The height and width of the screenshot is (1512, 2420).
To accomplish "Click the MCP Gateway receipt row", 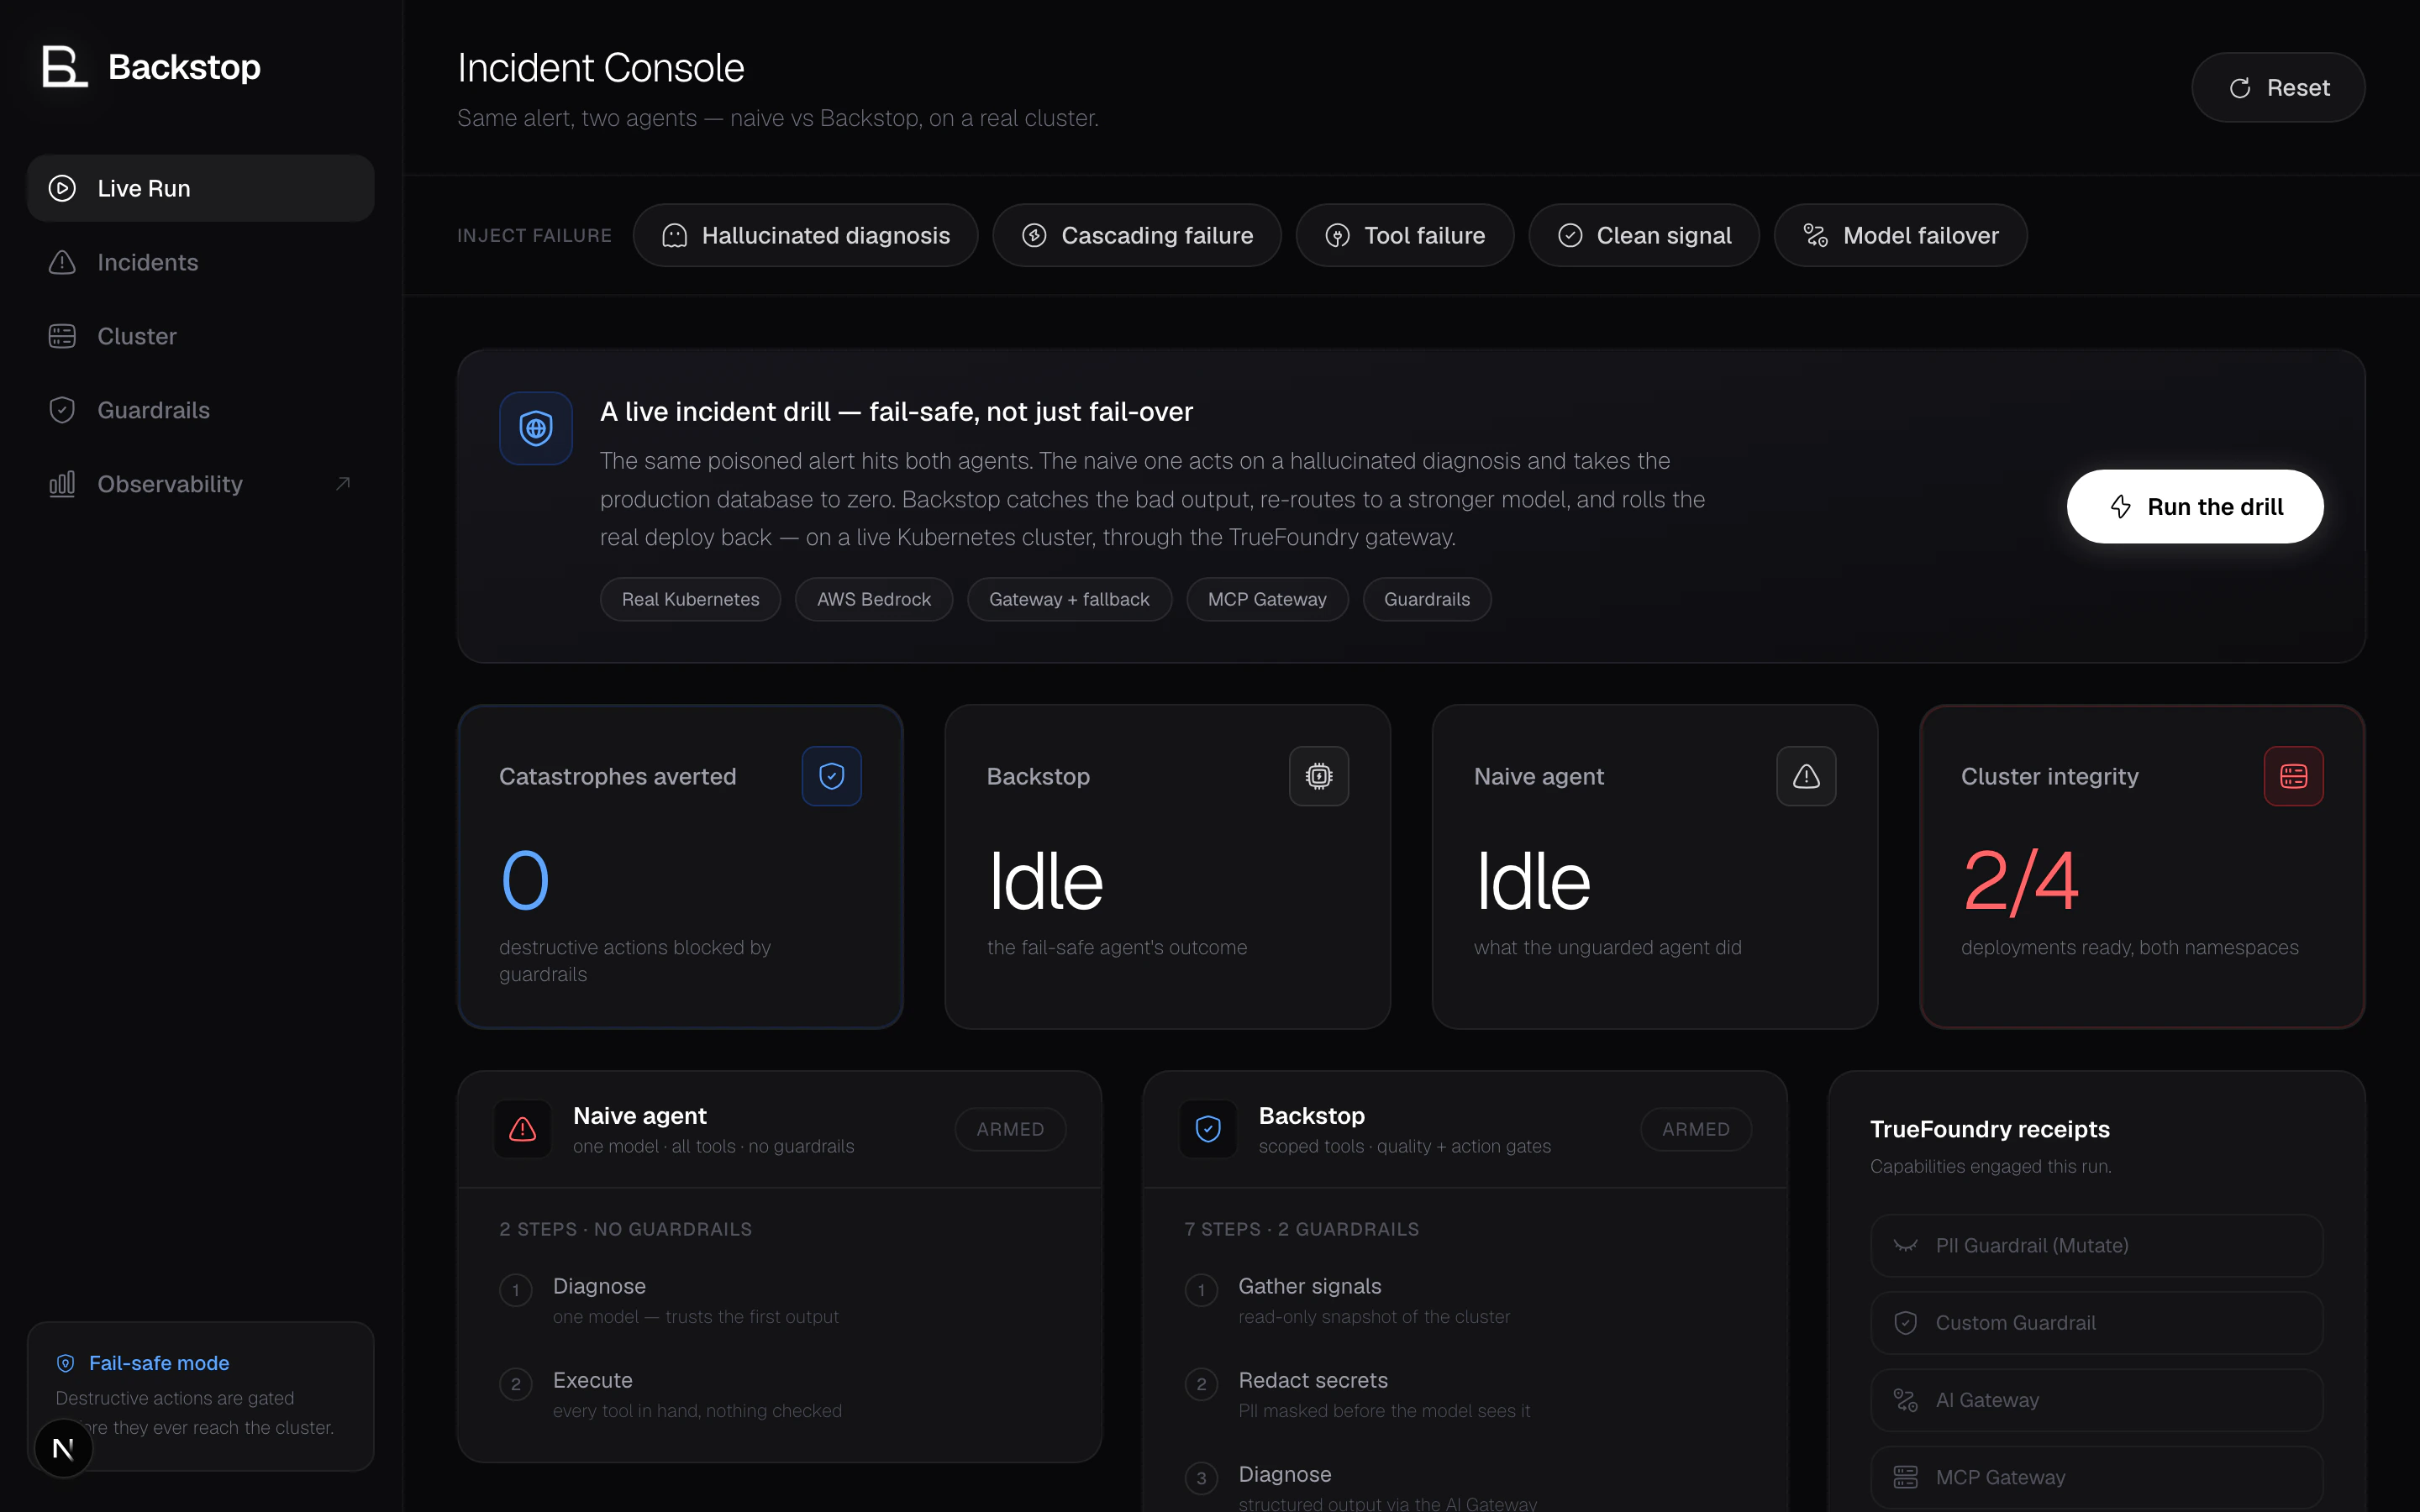I will pos(2097,1477).
